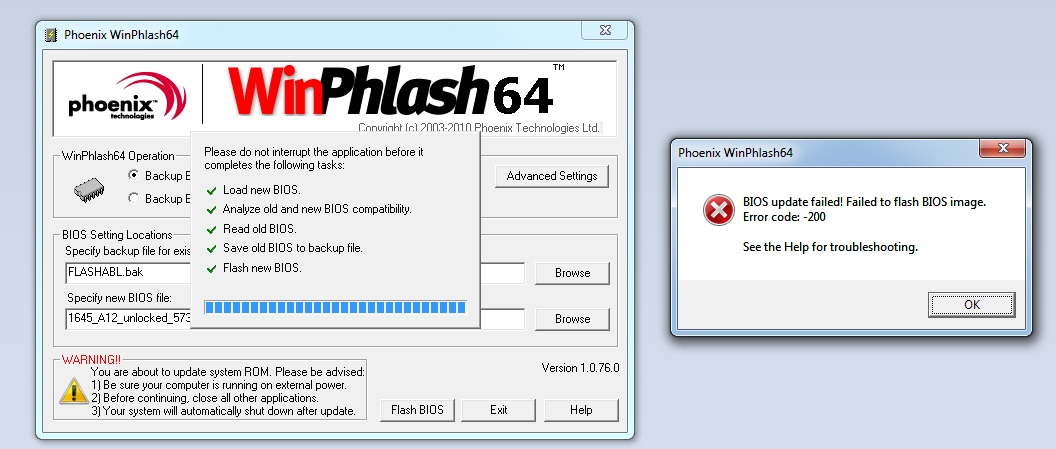Close the error dialog with the X button
The width and height of the screenshot is (1056, 449).
pos(1002,148)
